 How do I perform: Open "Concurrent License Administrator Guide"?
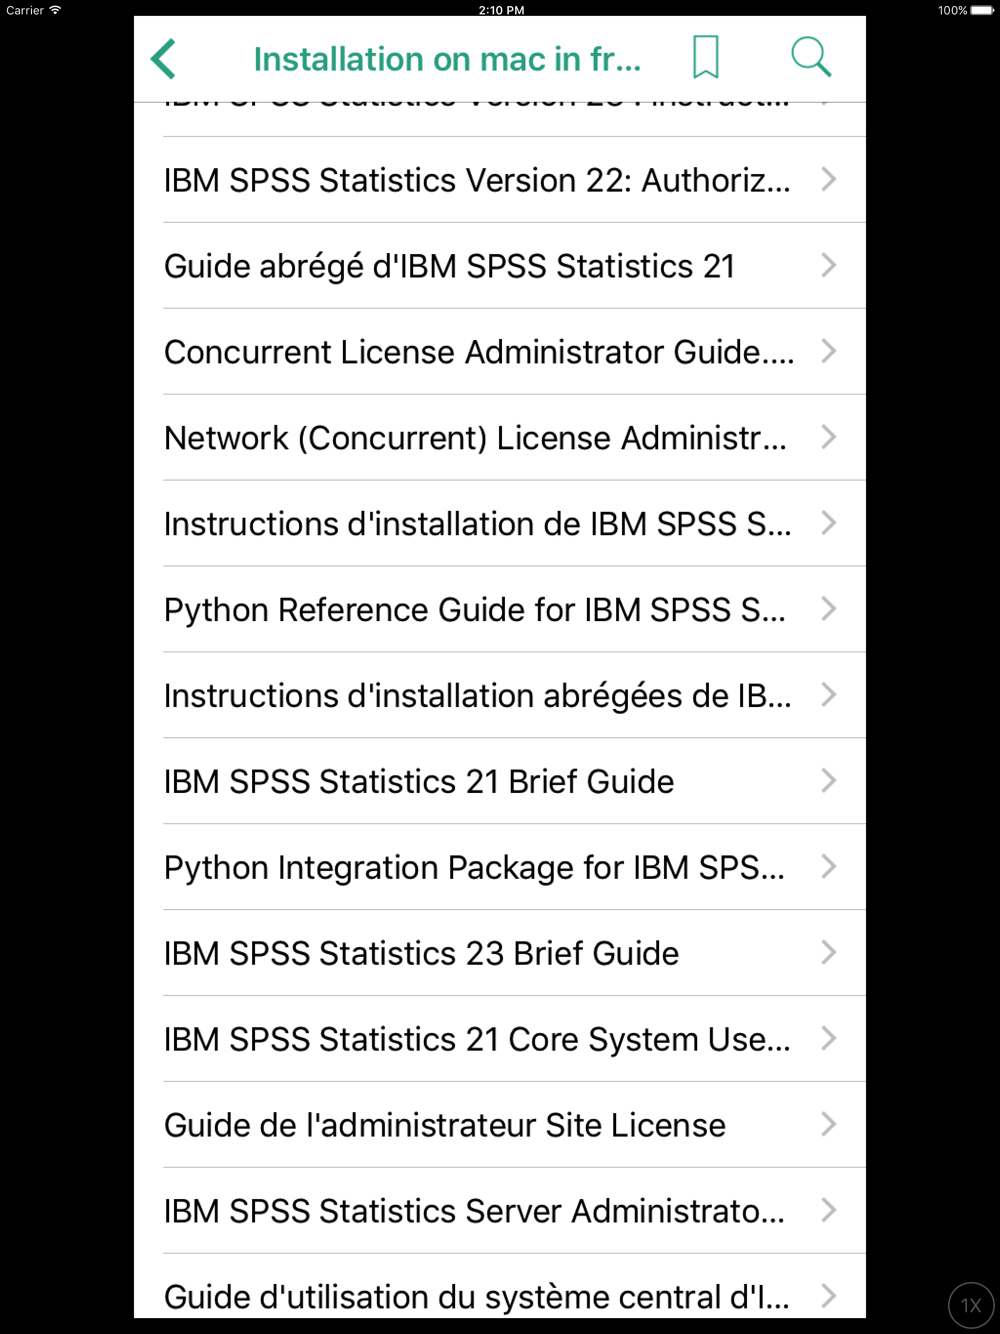click(x=500, y=352)
